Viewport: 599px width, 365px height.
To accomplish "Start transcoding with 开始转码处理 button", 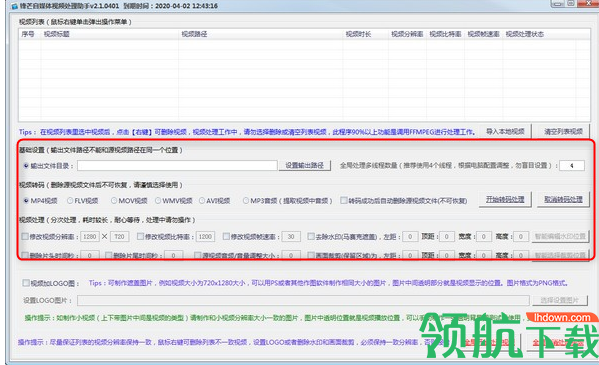I will click(x=505, y=200).
